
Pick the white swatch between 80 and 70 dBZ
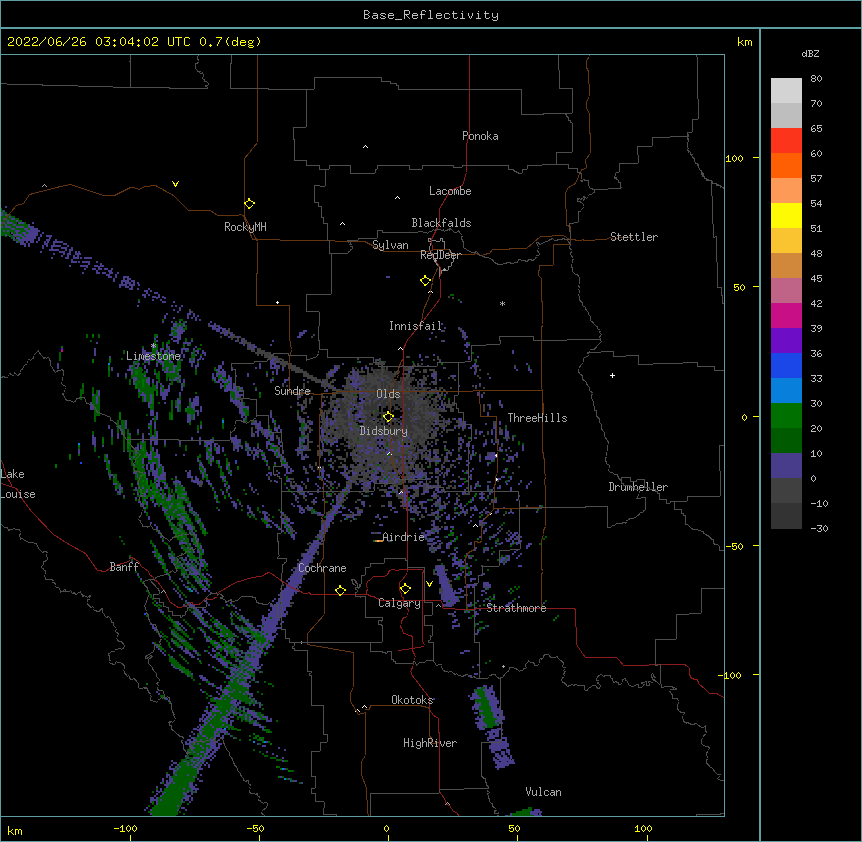click(x=786, y=91)
